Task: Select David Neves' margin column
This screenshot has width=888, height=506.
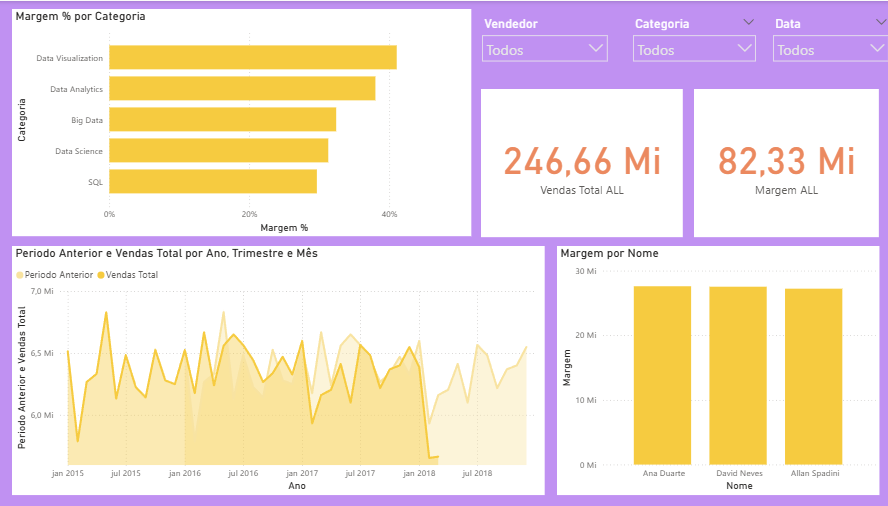Action: pyautogui.click(x=738, y=376)
